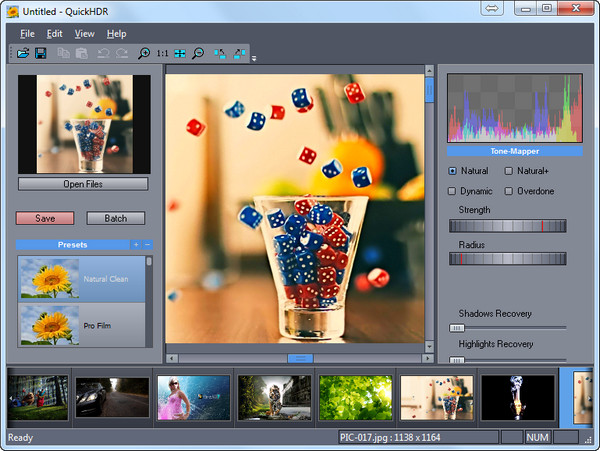Expand the toolbar options overflow arrow
This screenshot has height=451, width=600.
(254, 58)
